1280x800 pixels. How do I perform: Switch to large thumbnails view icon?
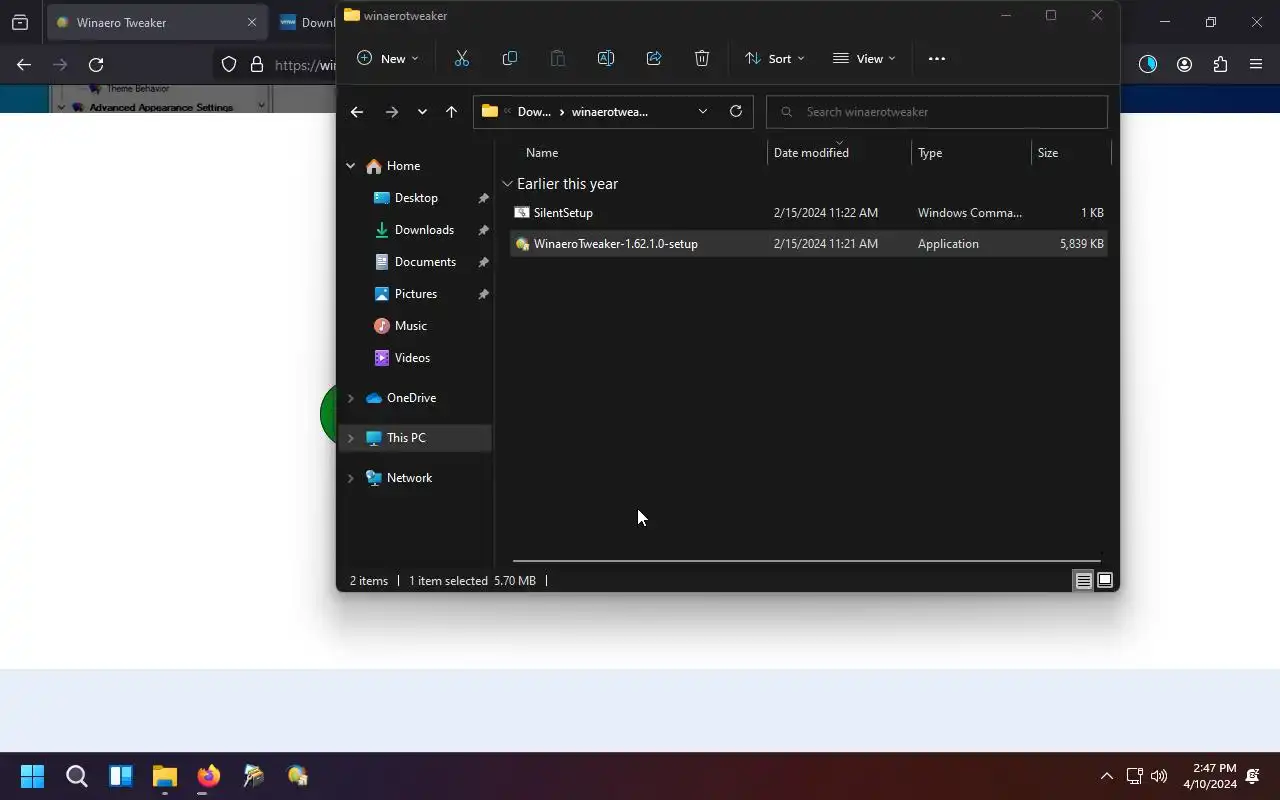[1105, 581]
